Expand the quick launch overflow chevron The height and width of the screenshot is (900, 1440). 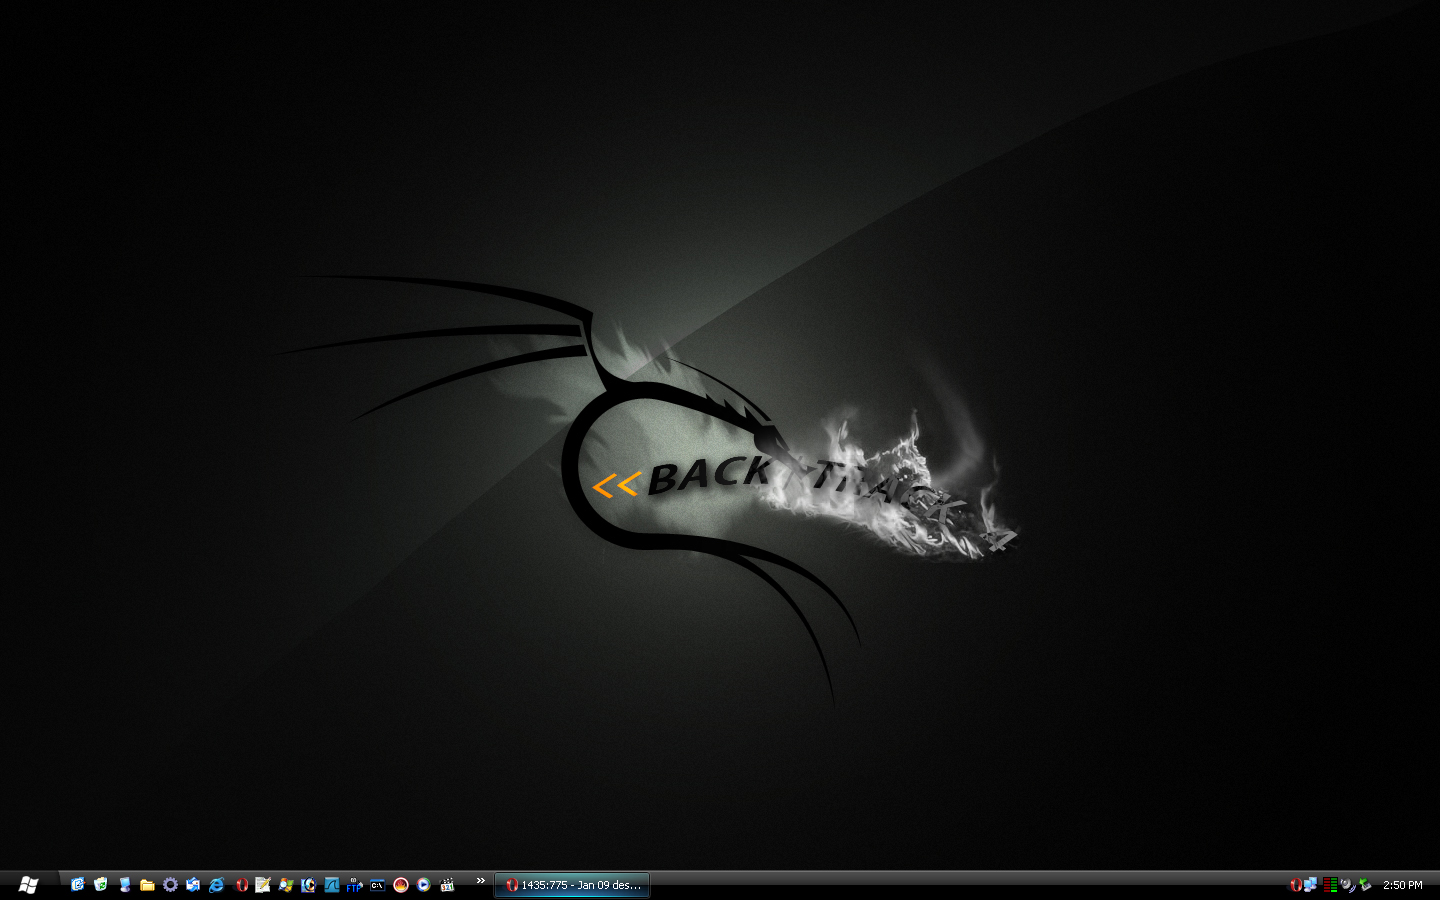coord(480,881)
